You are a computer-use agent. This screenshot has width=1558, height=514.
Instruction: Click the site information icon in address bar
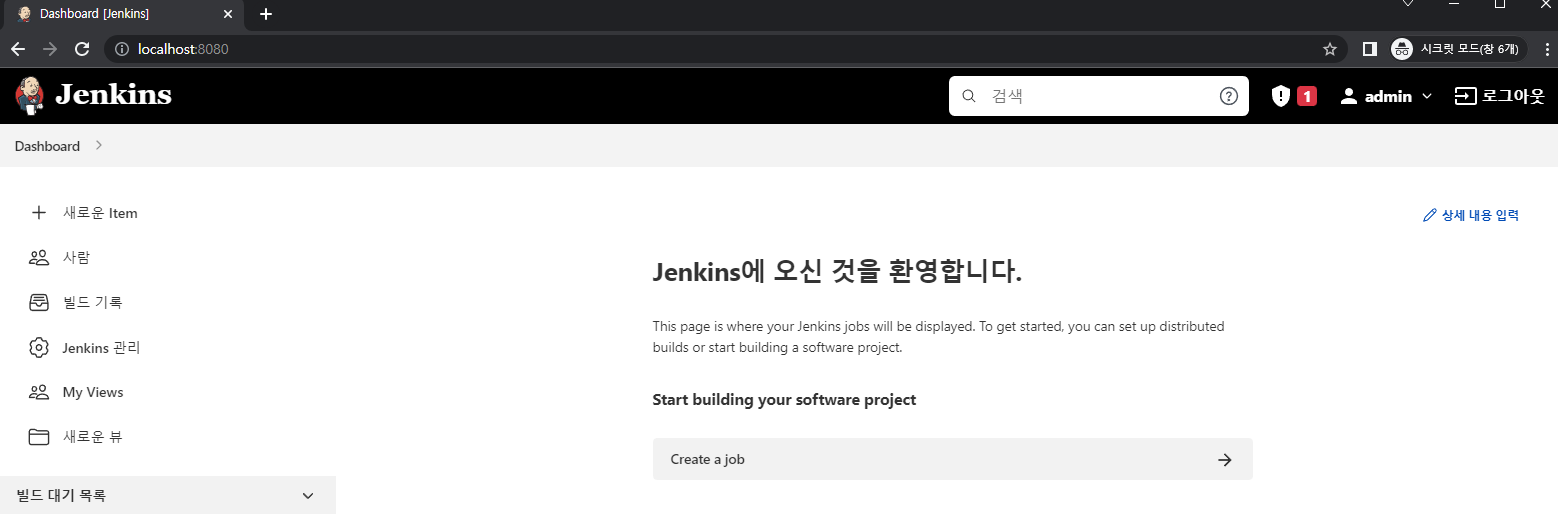click(x=122, y=48)
